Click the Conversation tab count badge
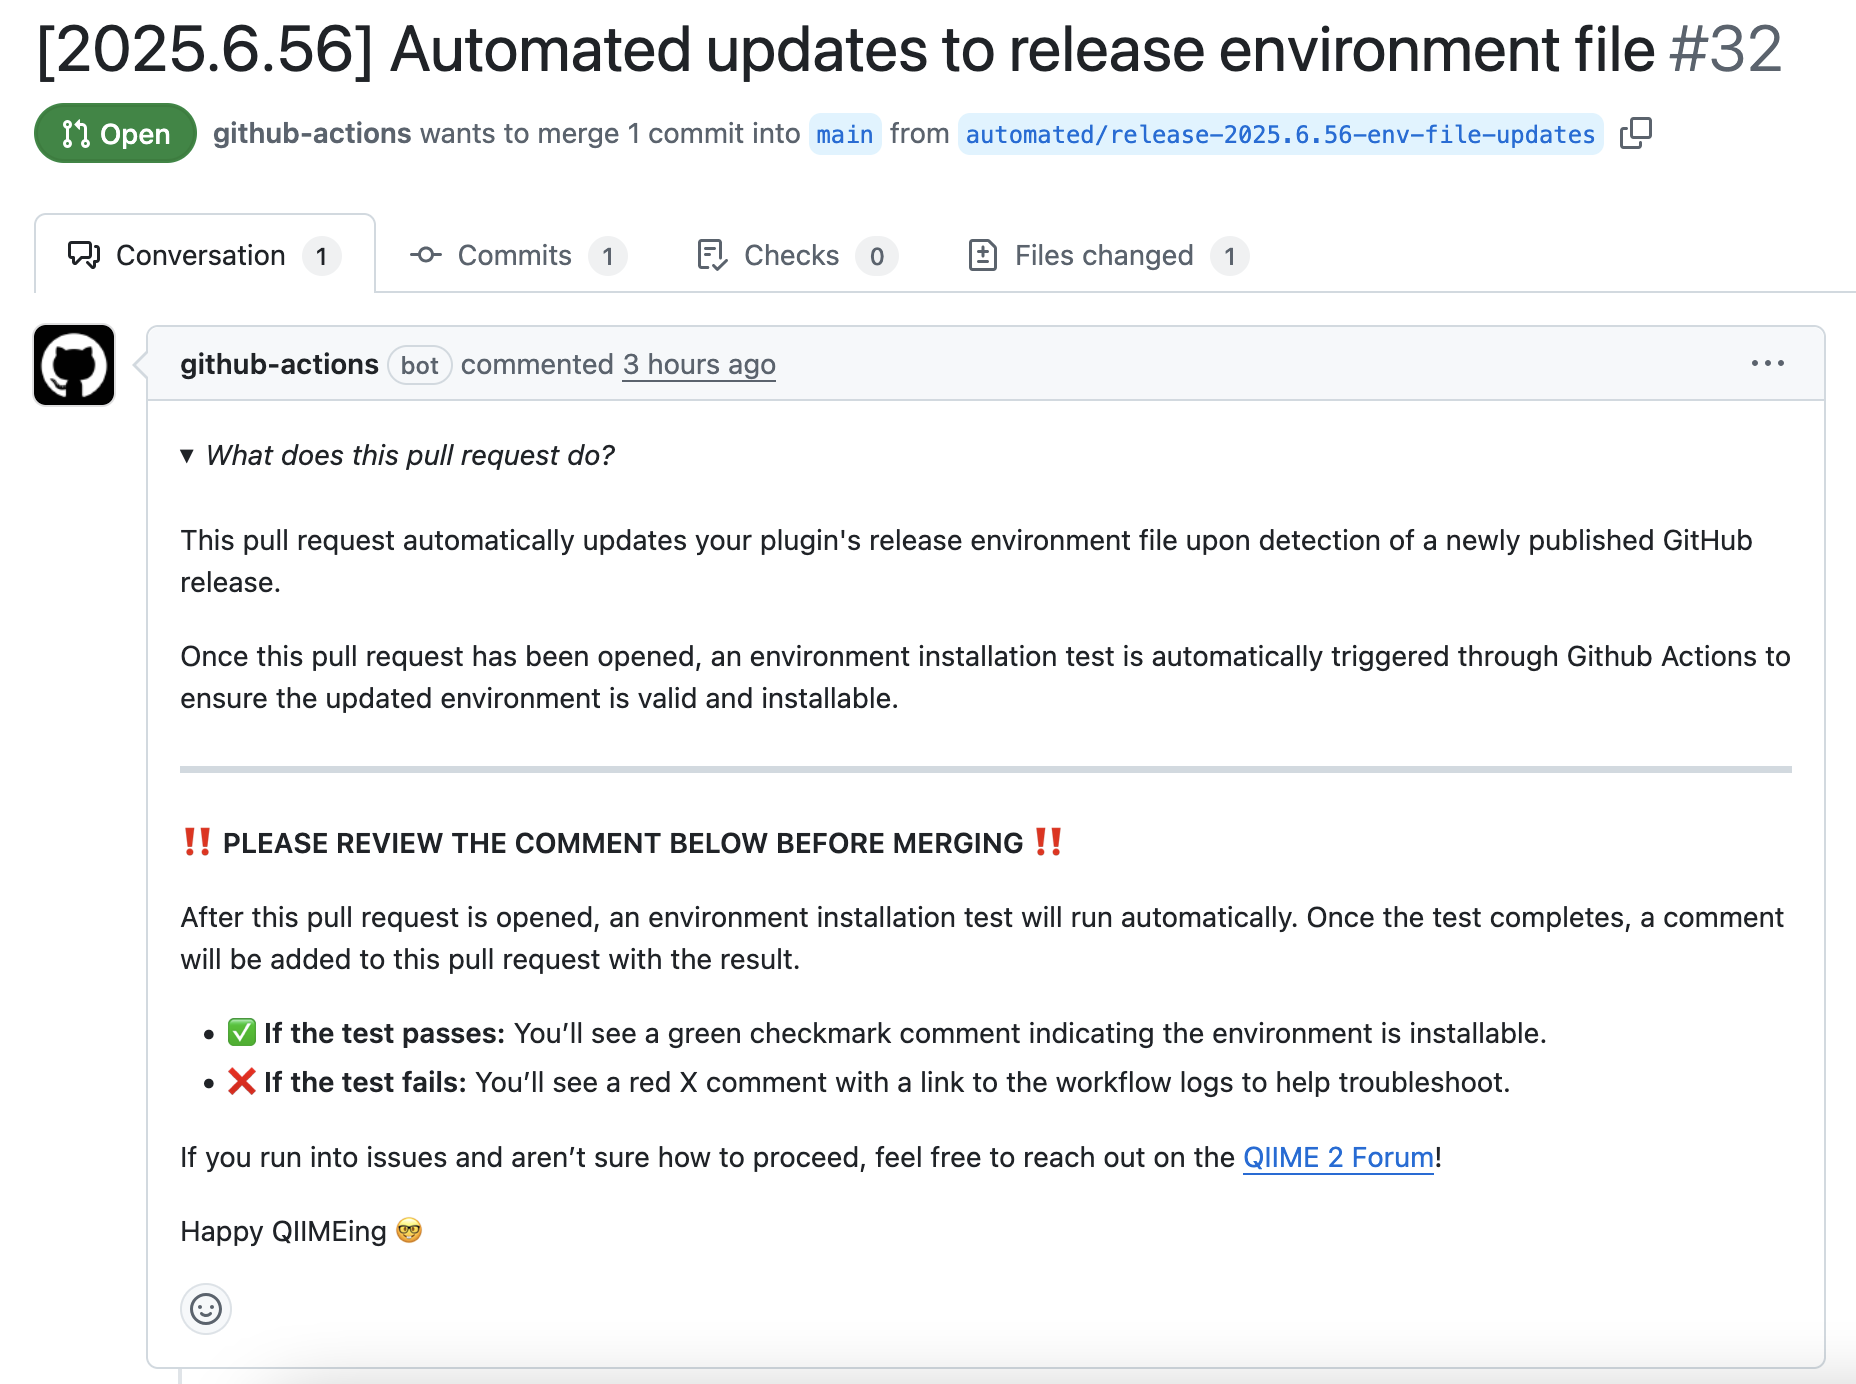 (x=321, y=256)
